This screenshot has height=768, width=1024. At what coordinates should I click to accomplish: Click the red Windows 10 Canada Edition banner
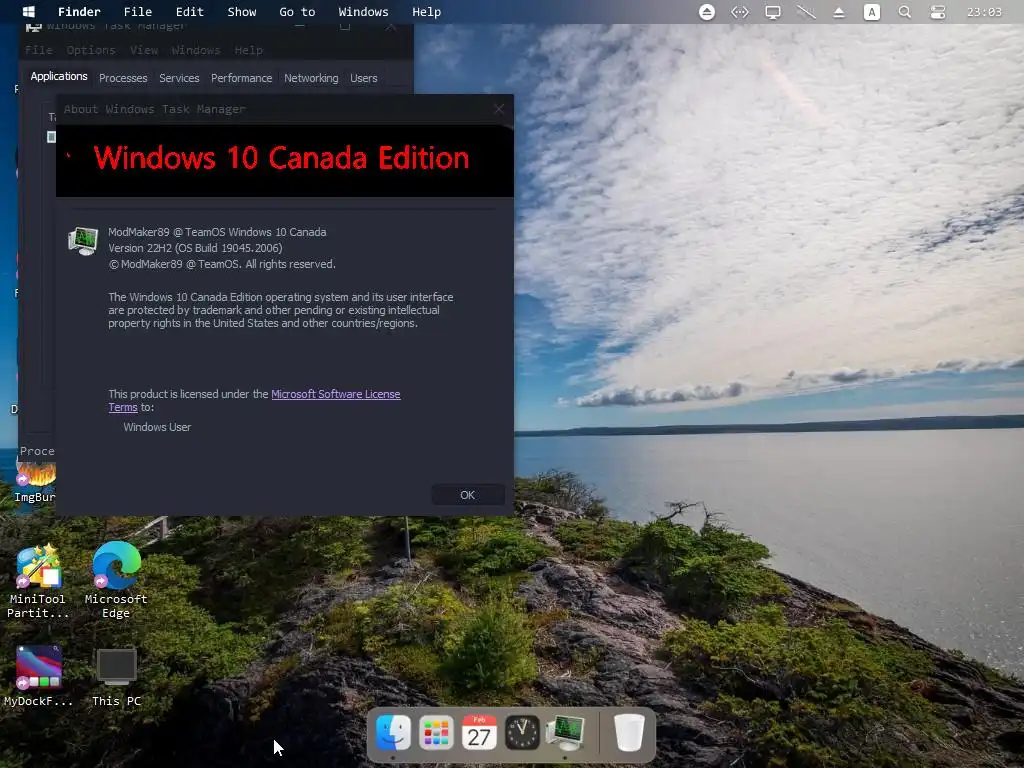[285, 159]
